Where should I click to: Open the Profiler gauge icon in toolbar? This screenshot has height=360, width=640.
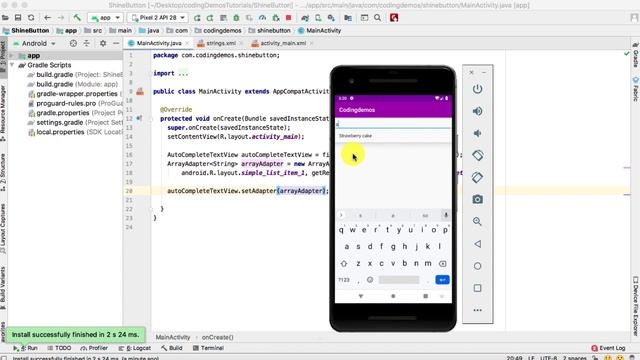pos(262,18)
